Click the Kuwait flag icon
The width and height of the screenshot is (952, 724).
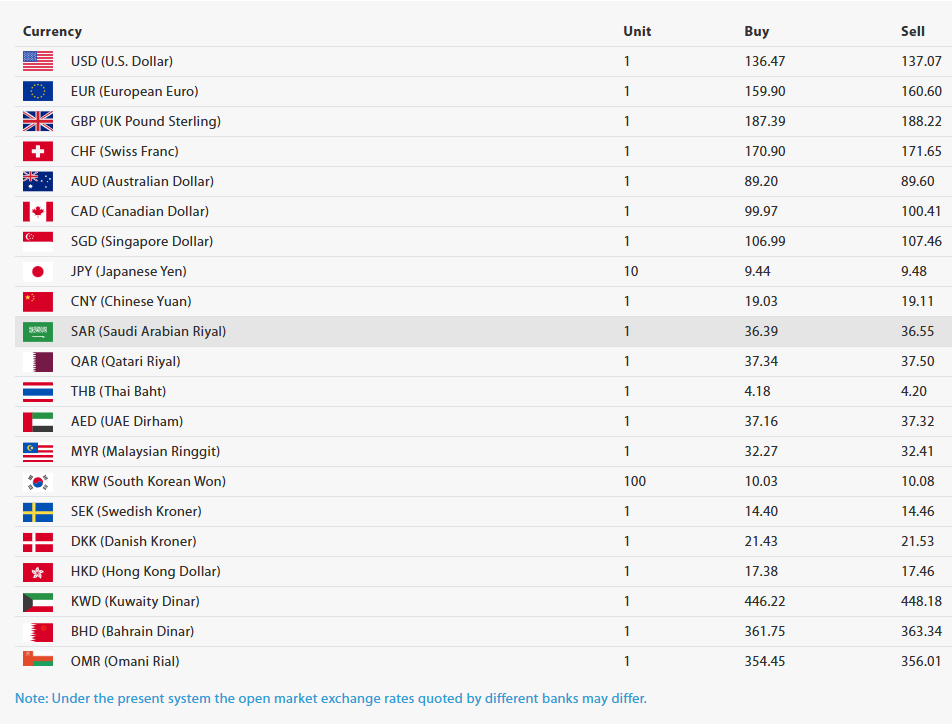(38, 601)
